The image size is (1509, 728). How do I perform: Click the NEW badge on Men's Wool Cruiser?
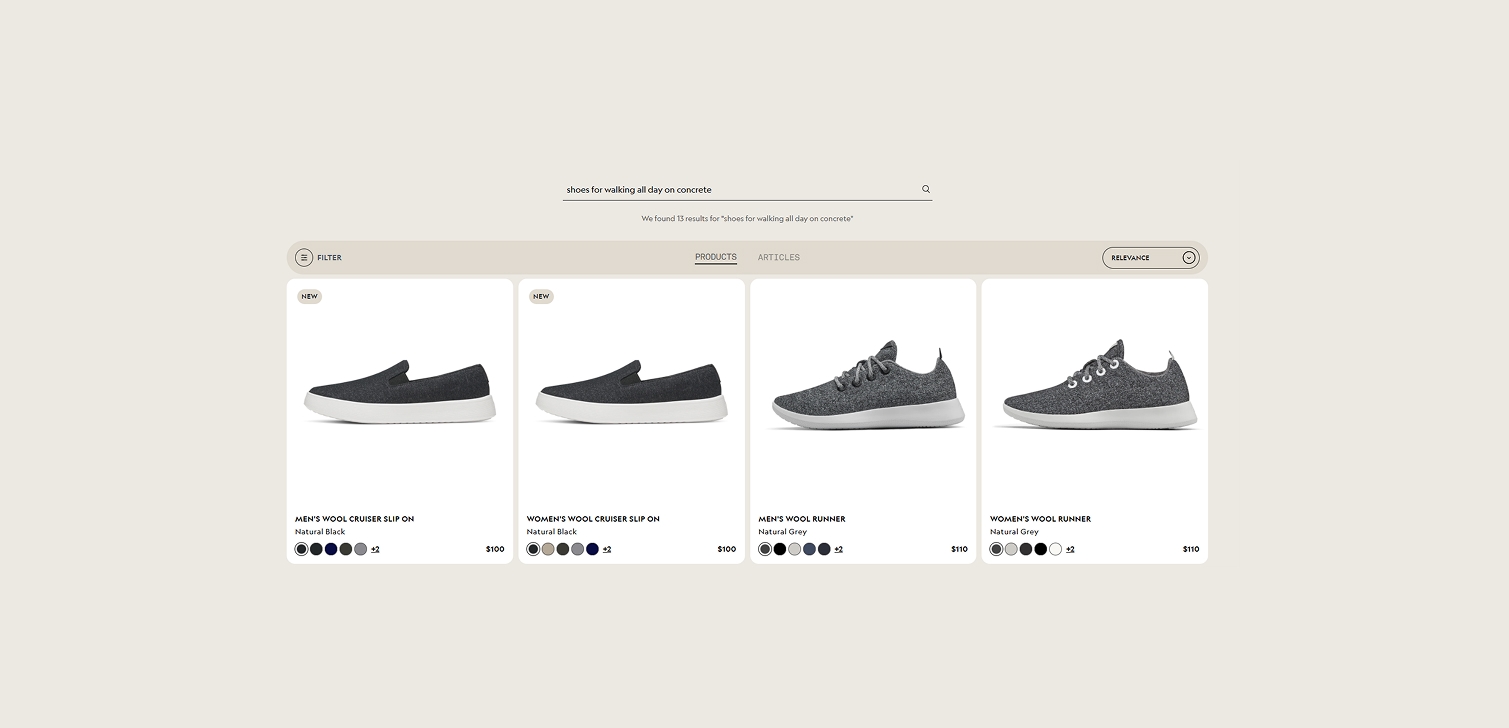point(309,296)
